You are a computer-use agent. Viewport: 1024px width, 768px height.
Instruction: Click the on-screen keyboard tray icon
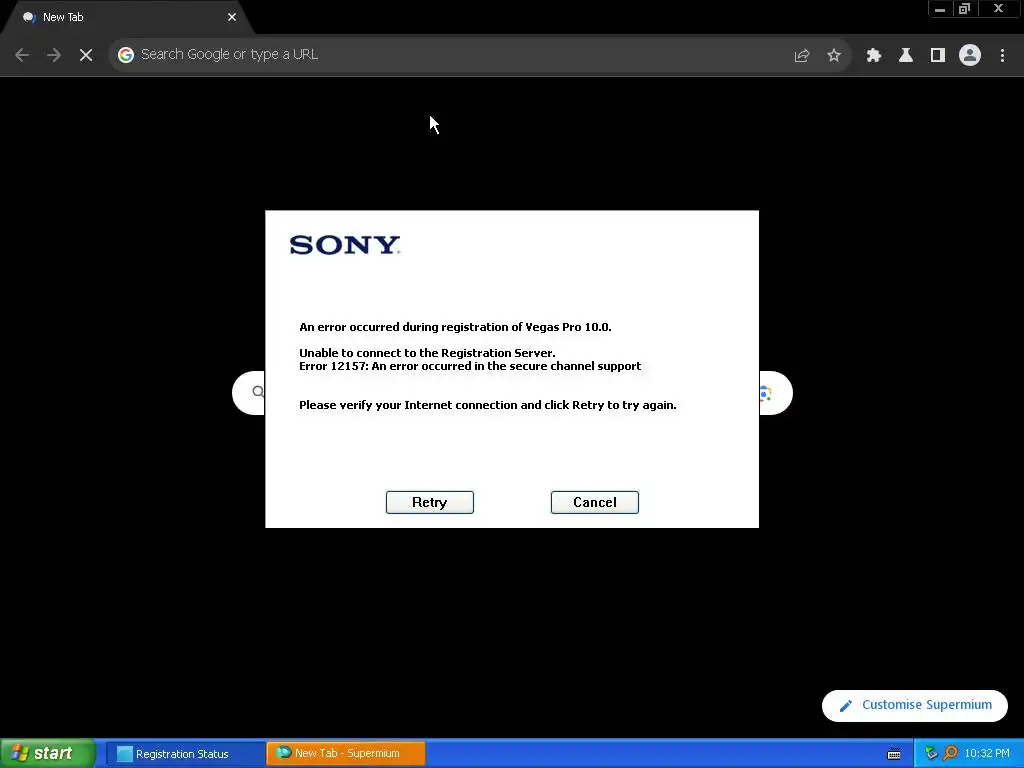[x=894, y=754]
